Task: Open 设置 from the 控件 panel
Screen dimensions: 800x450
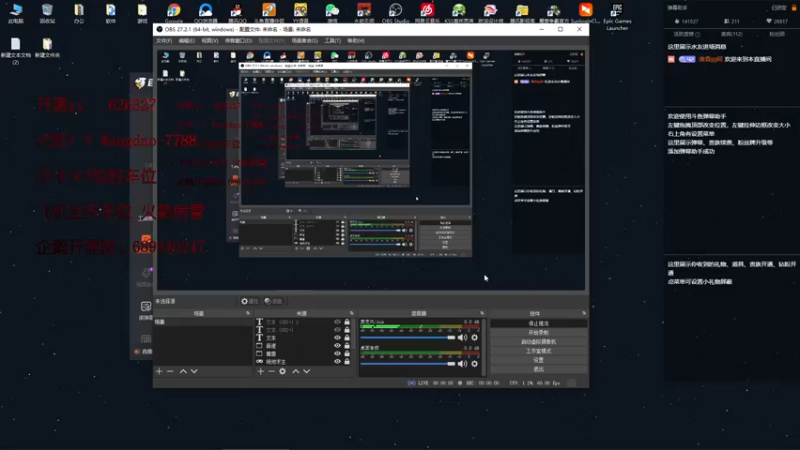Action: tap(538, 360)
